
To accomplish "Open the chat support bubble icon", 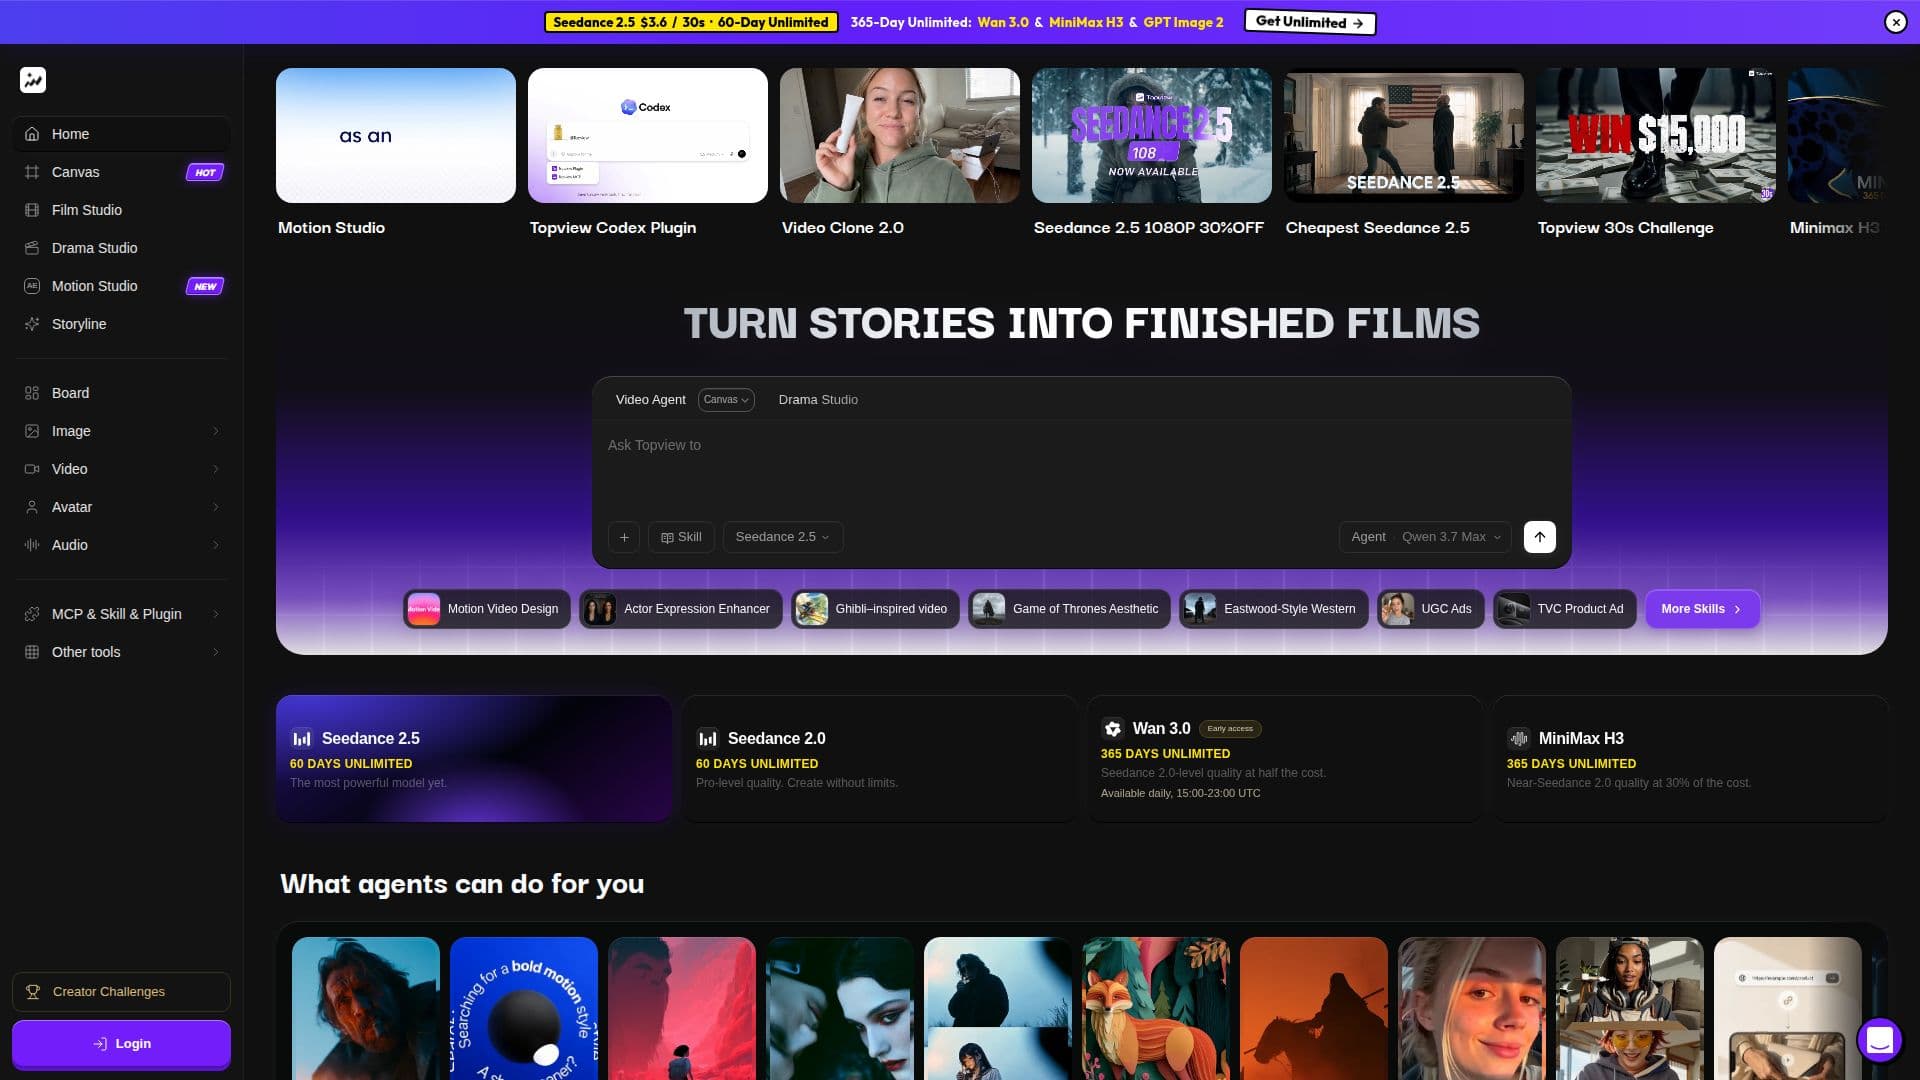I will tap(1879, 1040).
